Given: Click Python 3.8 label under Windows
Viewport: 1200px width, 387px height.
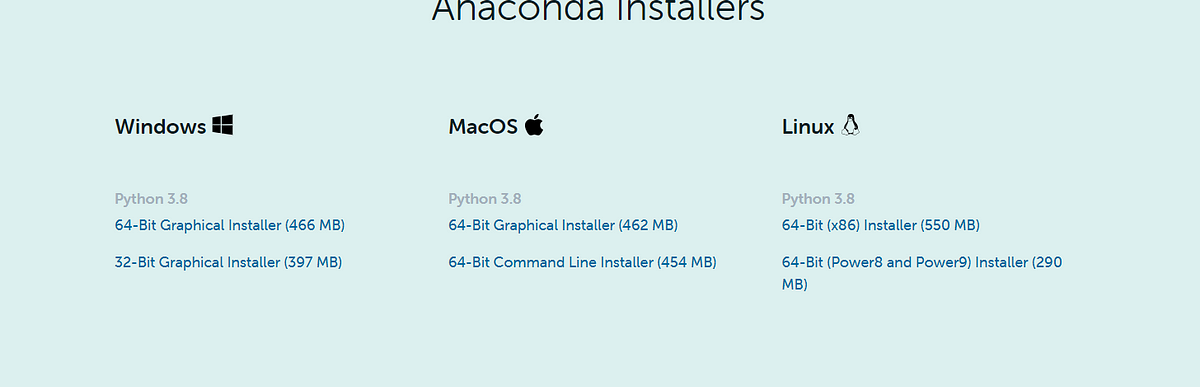Looking at the screenshot, I should click(x=151, y=198).
